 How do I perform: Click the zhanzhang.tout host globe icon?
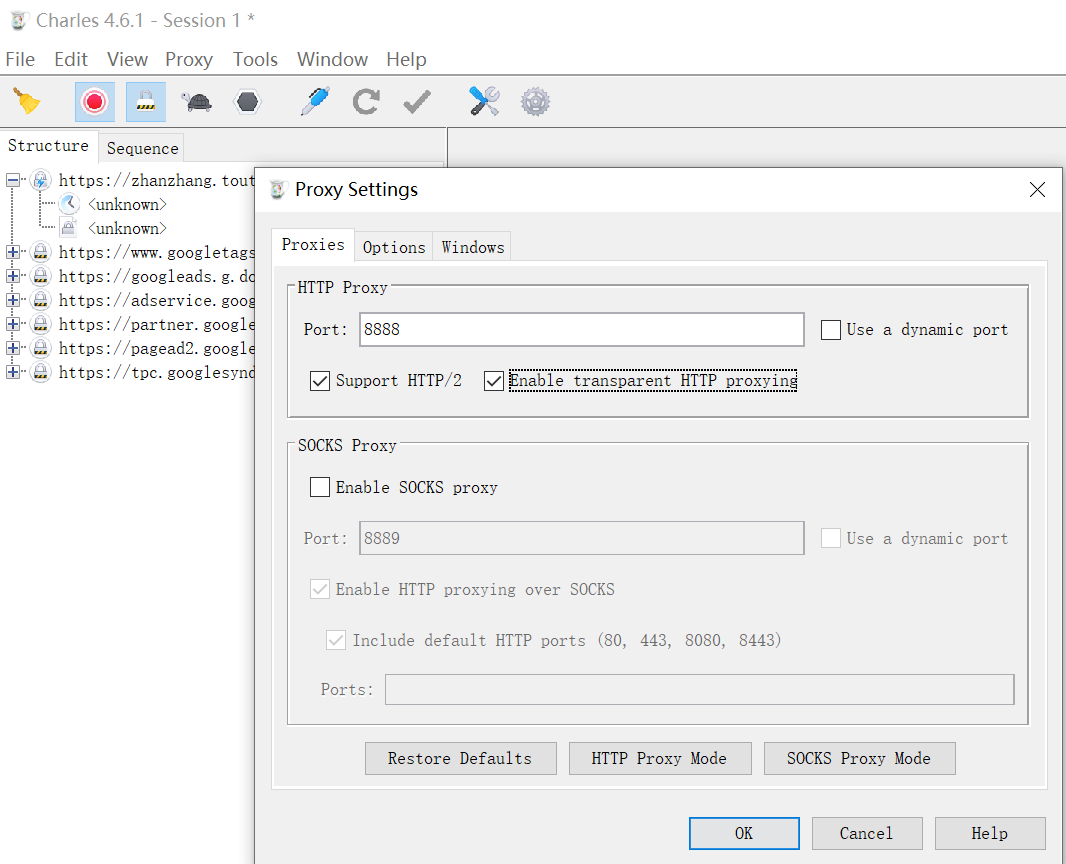point(41,180)
